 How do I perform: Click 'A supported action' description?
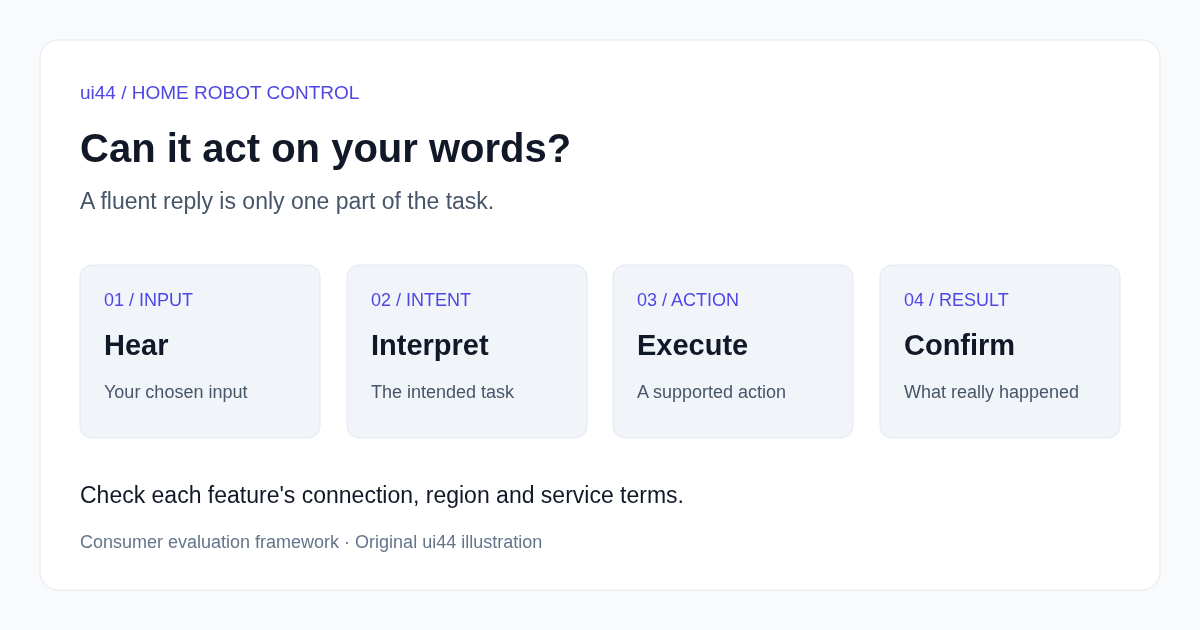click(x=711, y=392)
